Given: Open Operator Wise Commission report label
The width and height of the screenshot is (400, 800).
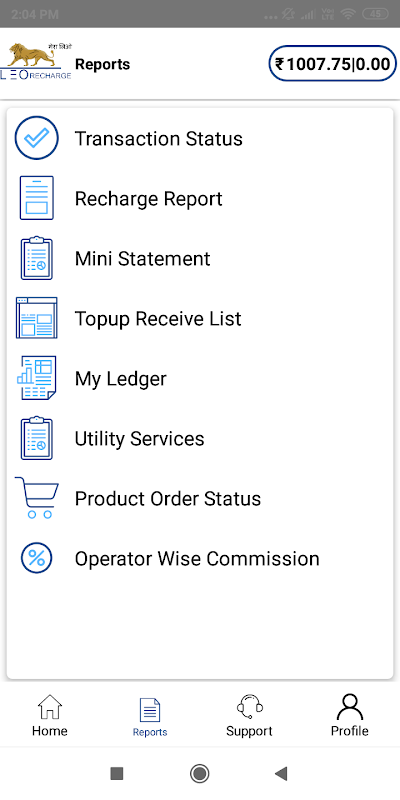Looking at the screenshot, I should pos(197,559).
